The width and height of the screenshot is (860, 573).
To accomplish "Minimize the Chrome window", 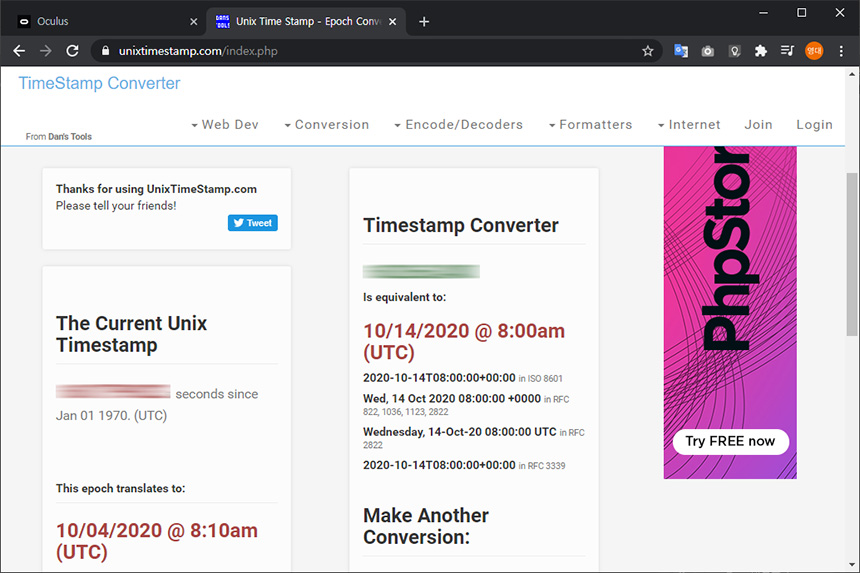I will [x=763, y=13].
